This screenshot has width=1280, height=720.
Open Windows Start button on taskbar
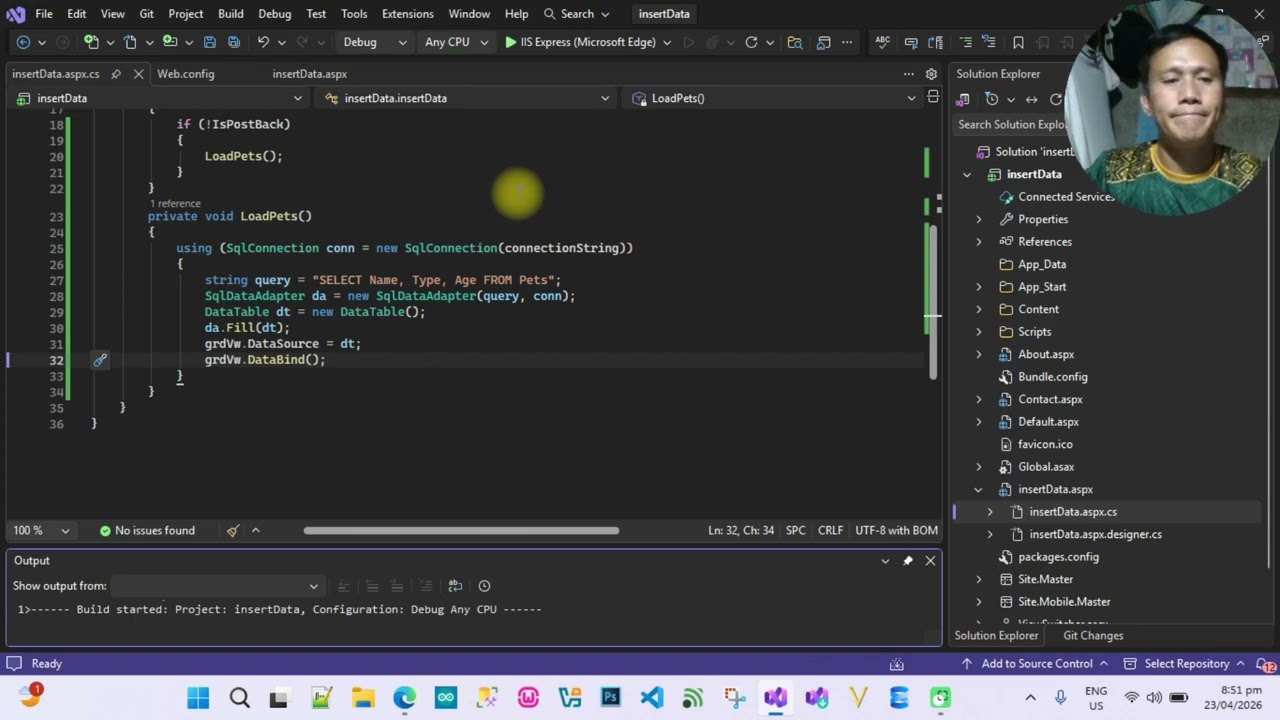pyautogui.click(x=198, y=697)
